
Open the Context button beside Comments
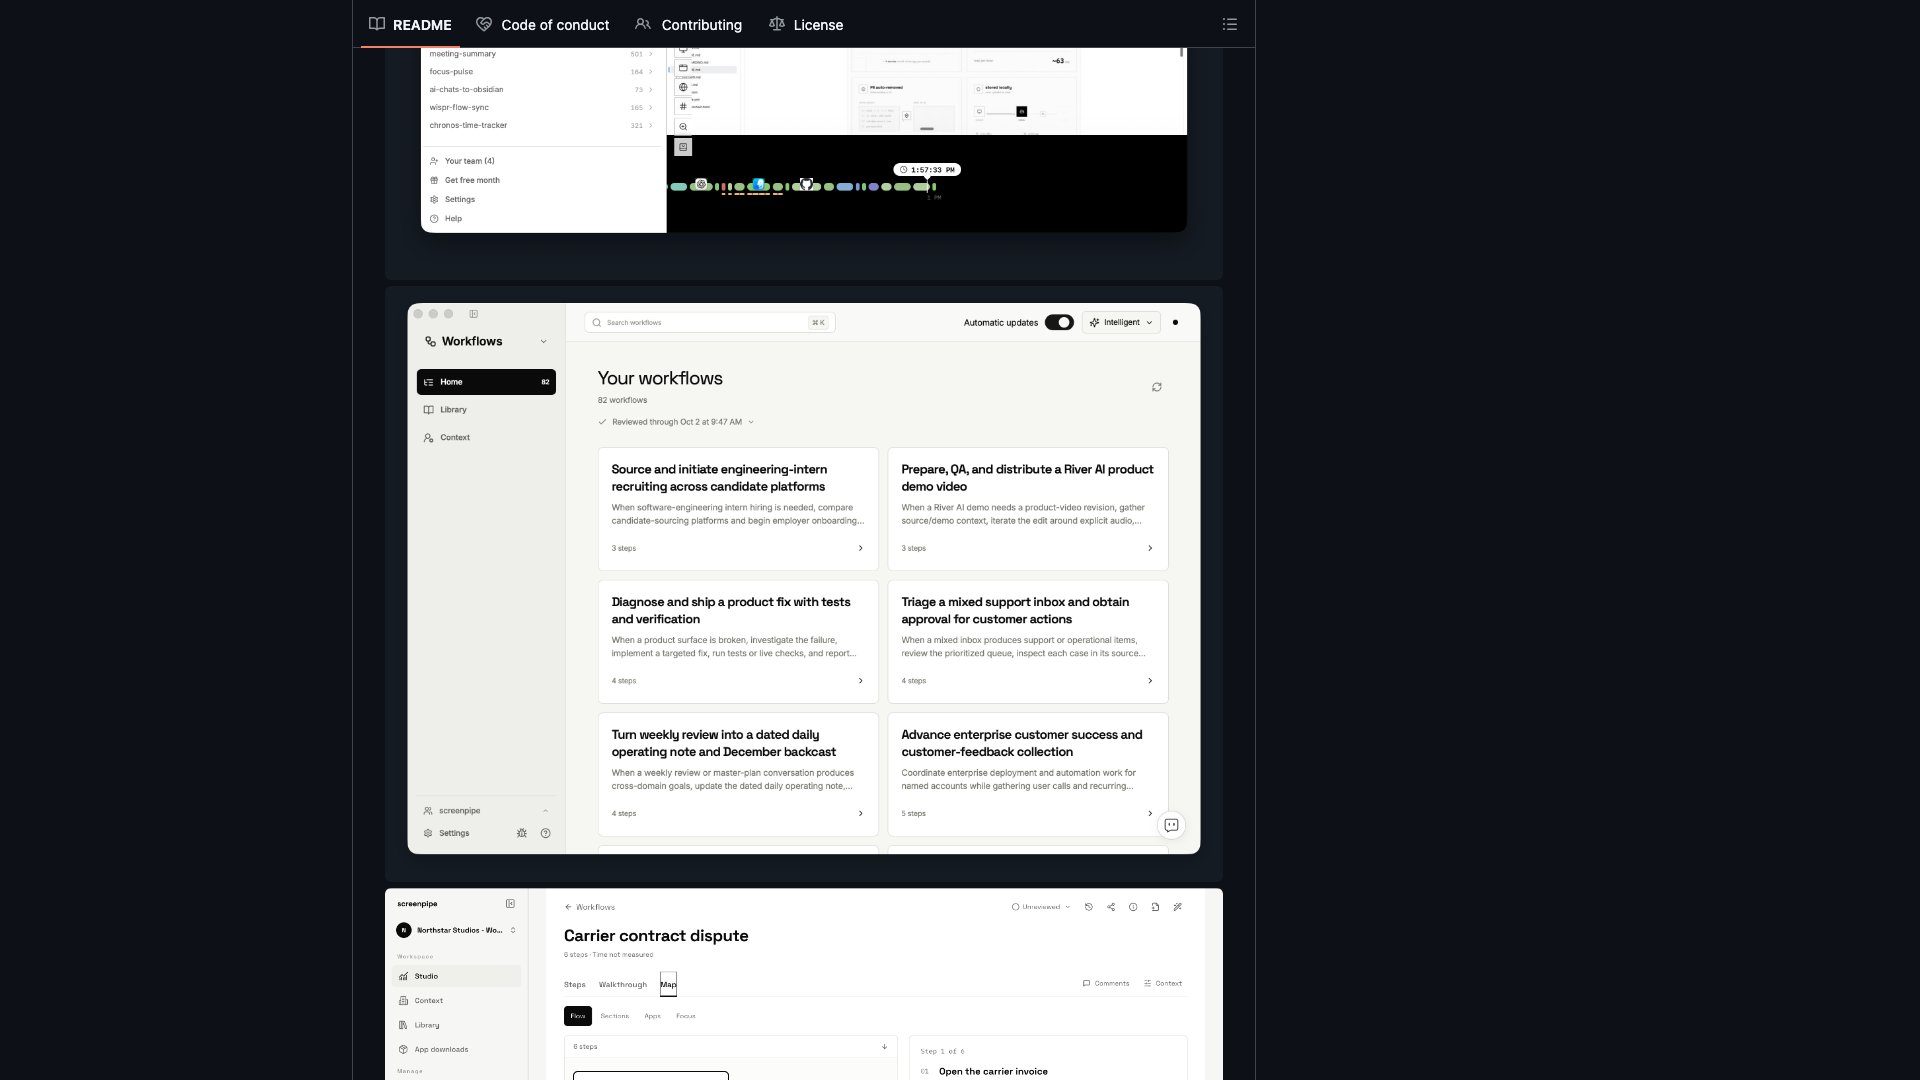[1163, 984]
